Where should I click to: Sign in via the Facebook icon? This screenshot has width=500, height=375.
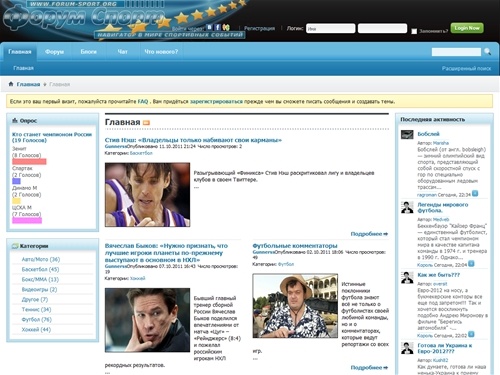217,27
